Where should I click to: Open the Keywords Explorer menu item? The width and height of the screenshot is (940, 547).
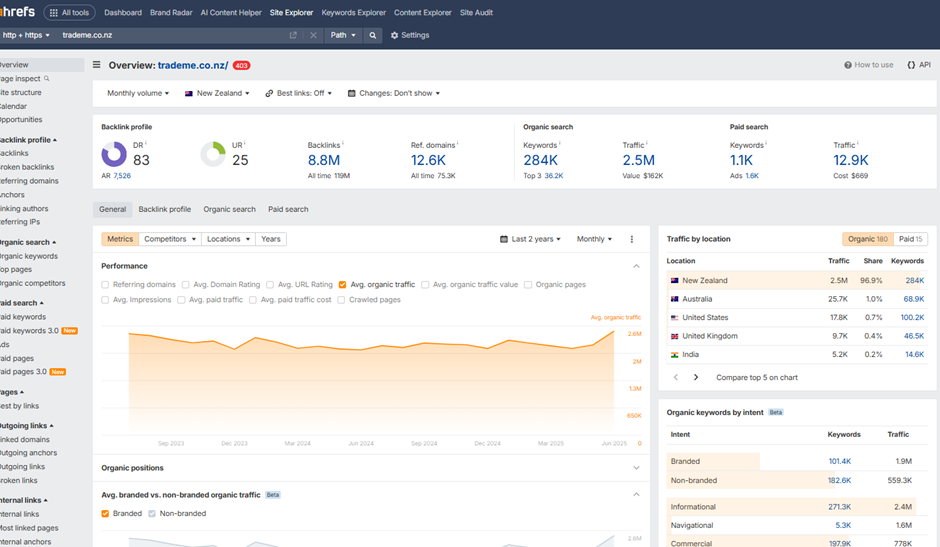354,13
